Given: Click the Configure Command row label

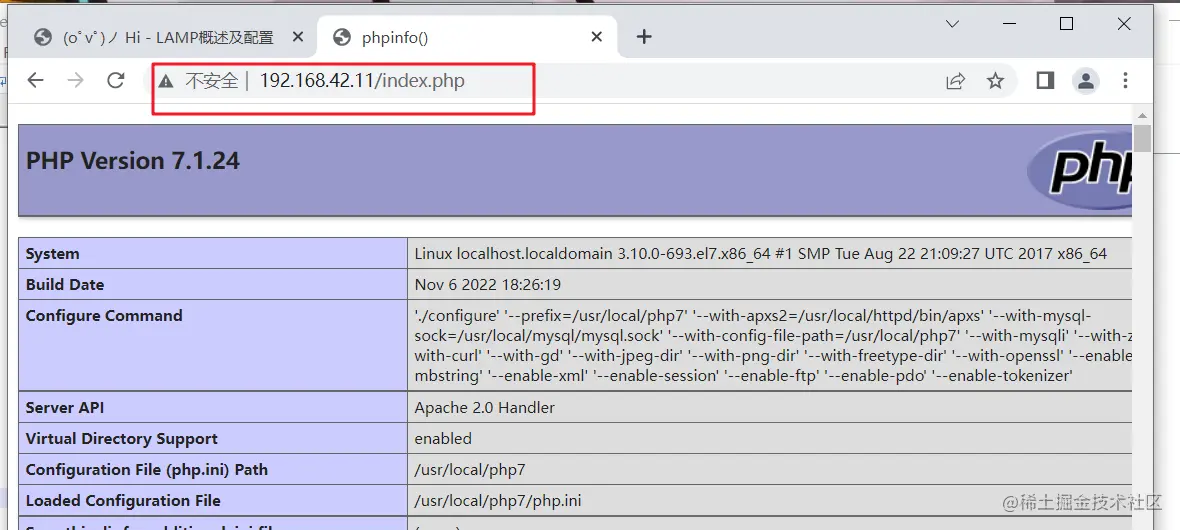Looking at the screenshot, I should [x=104, y=316].
